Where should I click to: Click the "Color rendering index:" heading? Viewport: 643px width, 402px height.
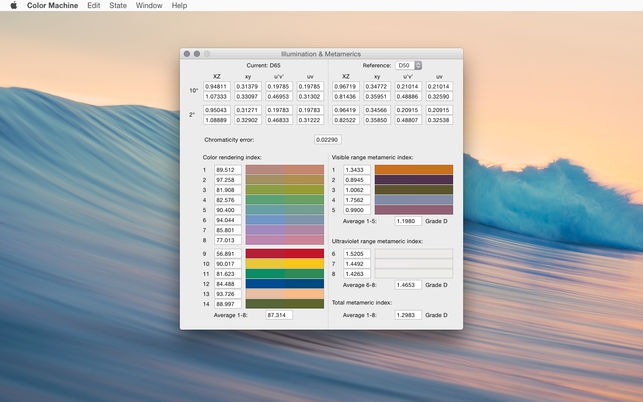(x=232, y=158)
